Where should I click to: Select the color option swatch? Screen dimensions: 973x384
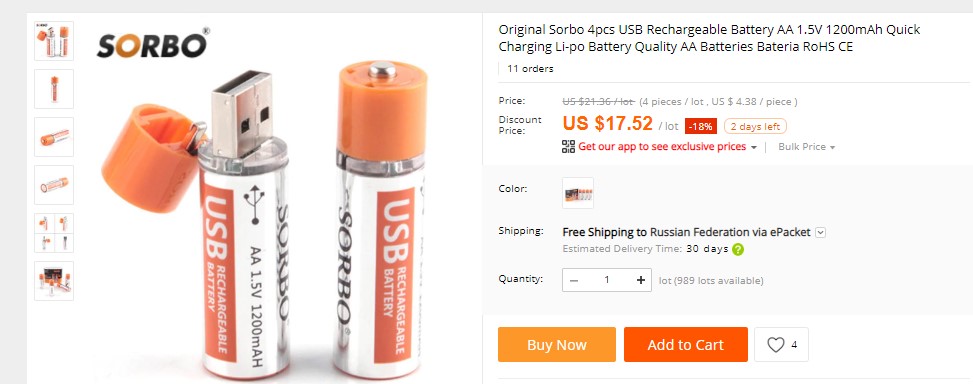[578, 193]
